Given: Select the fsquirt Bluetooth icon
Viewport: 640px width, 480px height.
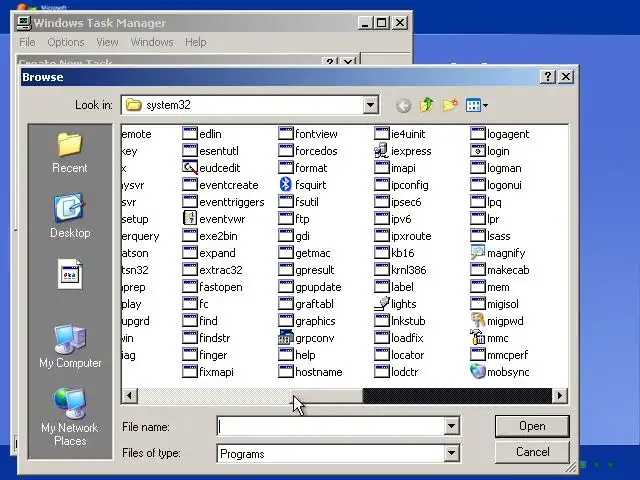Looking at the screenshot, I should click(286, 185).
